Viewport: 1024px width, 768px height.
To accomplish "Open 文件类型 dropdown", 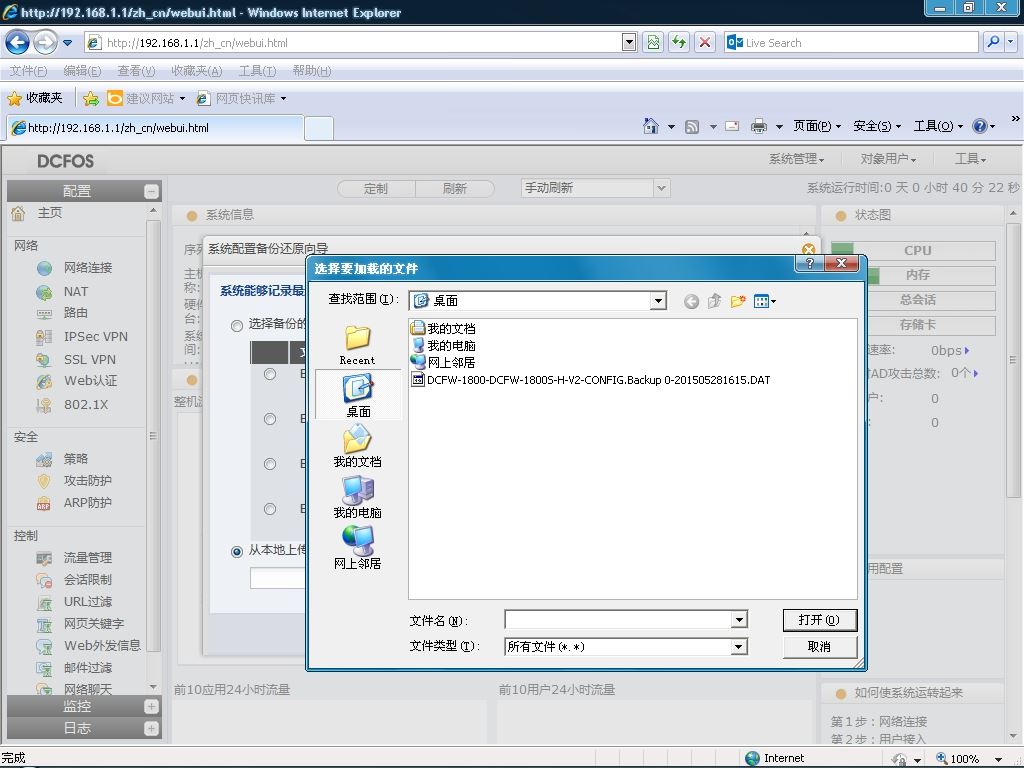I will tap(739, 647).
